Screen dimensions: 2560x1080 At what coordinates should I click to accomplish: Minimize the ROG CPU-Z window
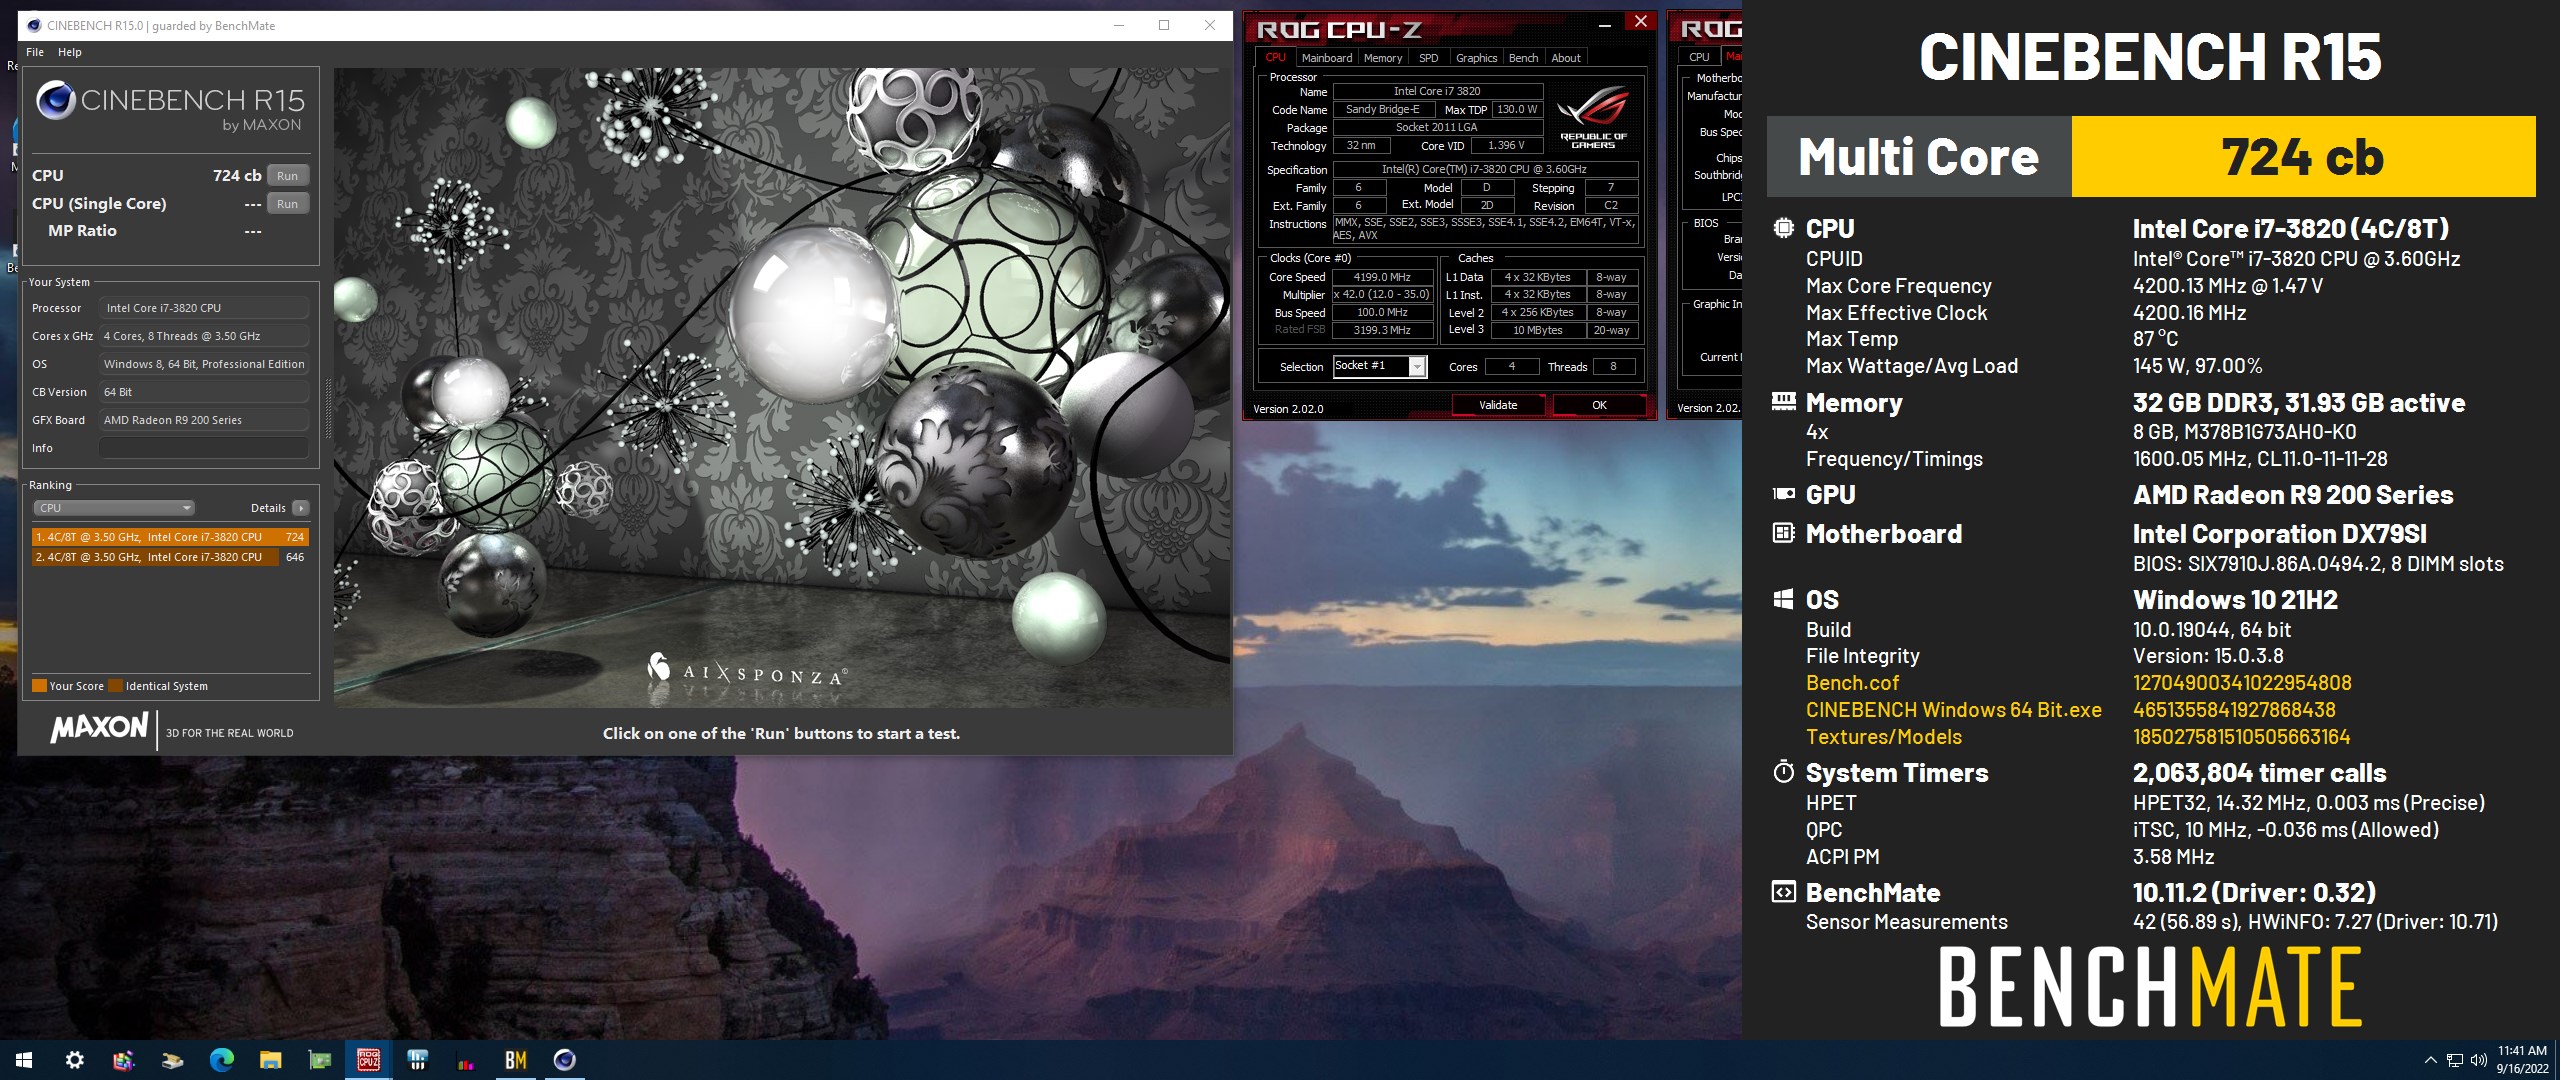coord(1605,24)
